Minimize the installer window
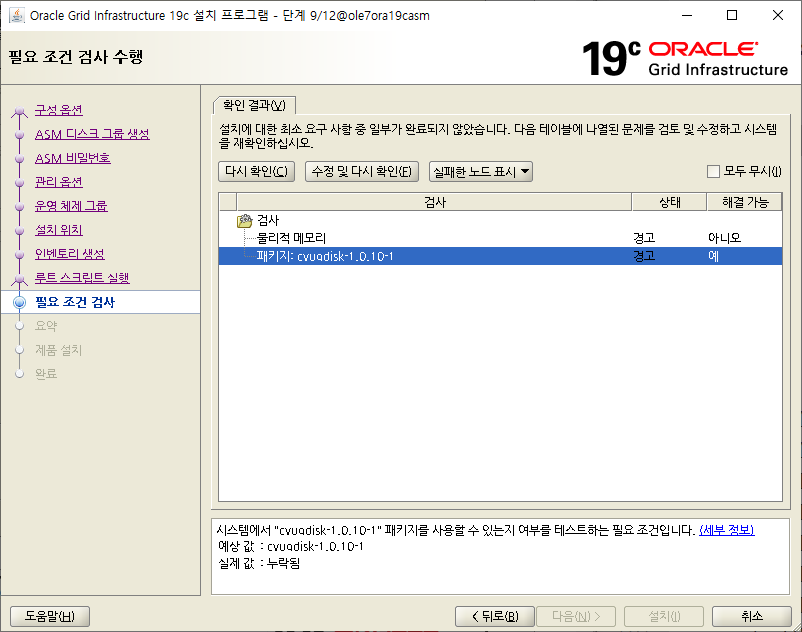 click(687, 15)
